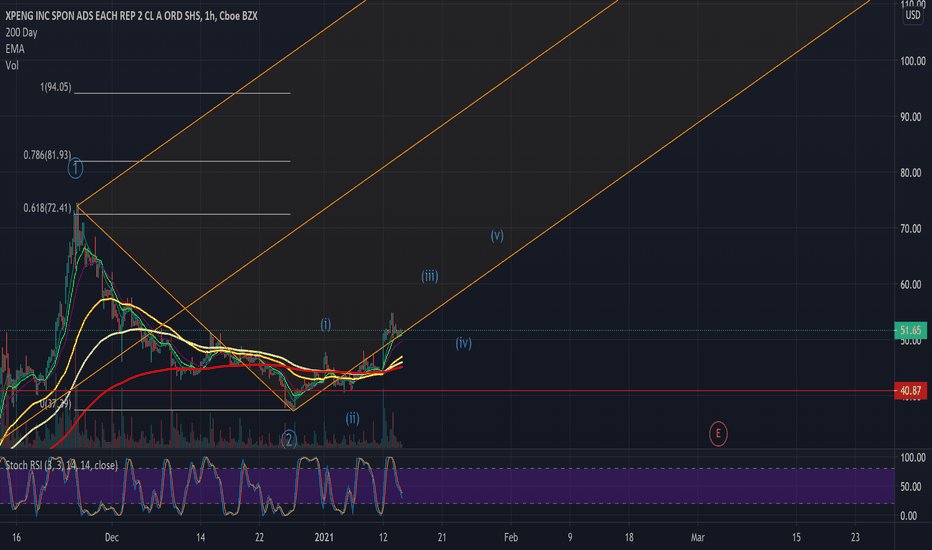Click the 22 date on time axis
Screen dimensions: 932x550
tap(259, 538)
